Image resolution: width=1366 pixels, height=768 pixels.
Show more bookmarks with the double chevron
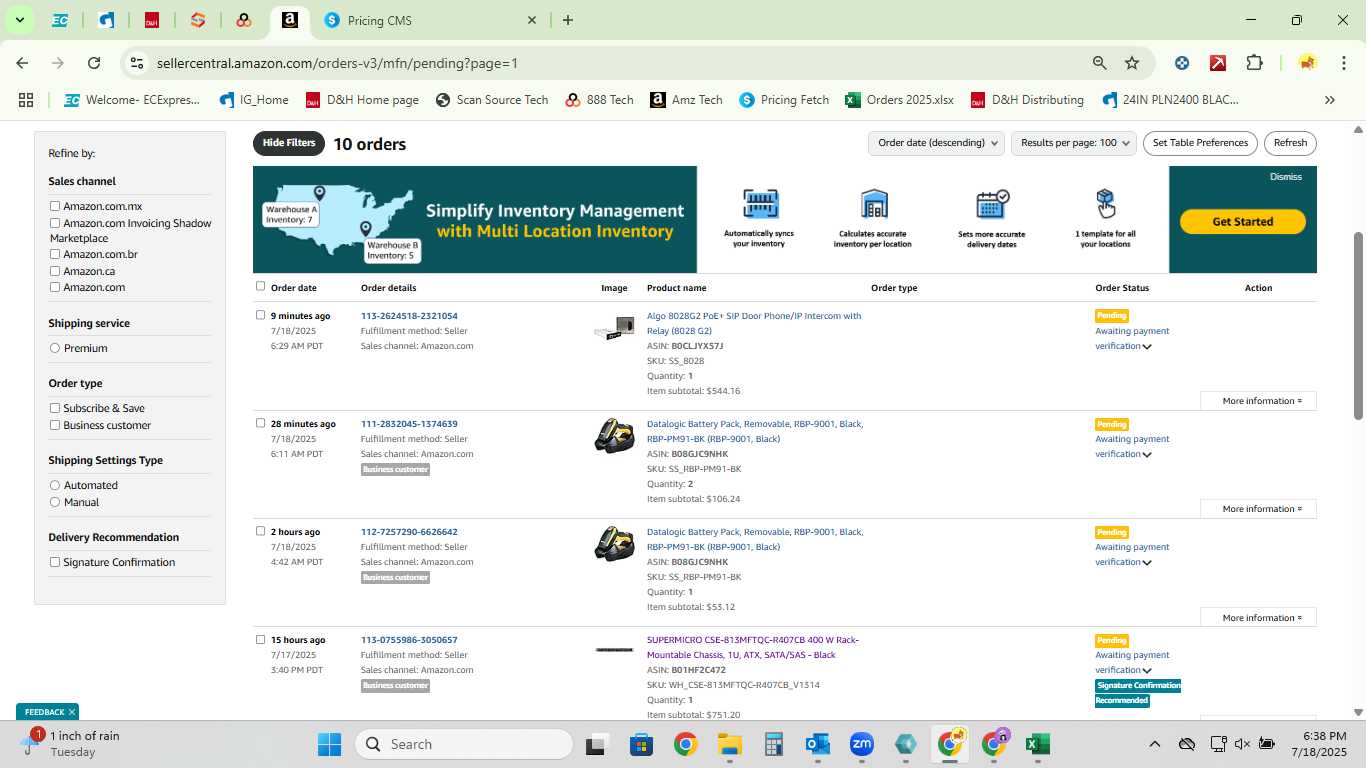[1330, 100]
